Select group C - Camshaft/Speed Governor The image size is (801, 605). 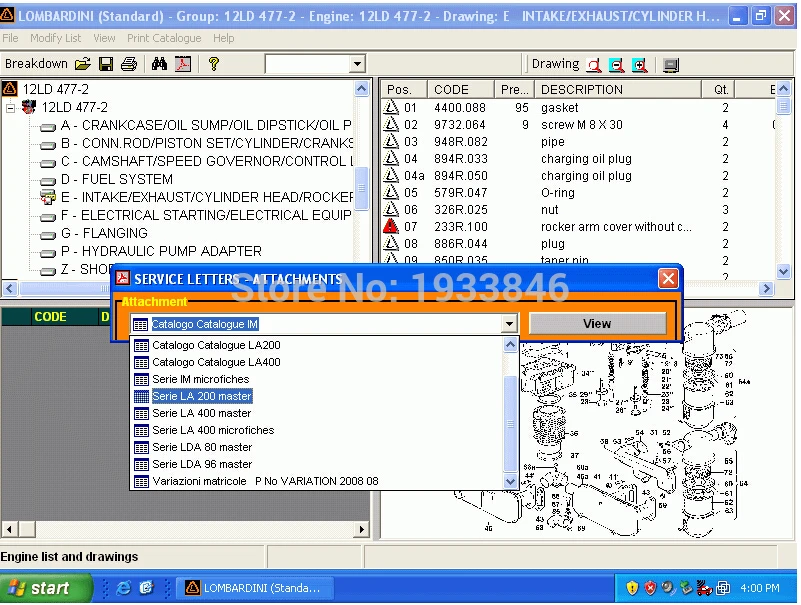coord(207,161)
